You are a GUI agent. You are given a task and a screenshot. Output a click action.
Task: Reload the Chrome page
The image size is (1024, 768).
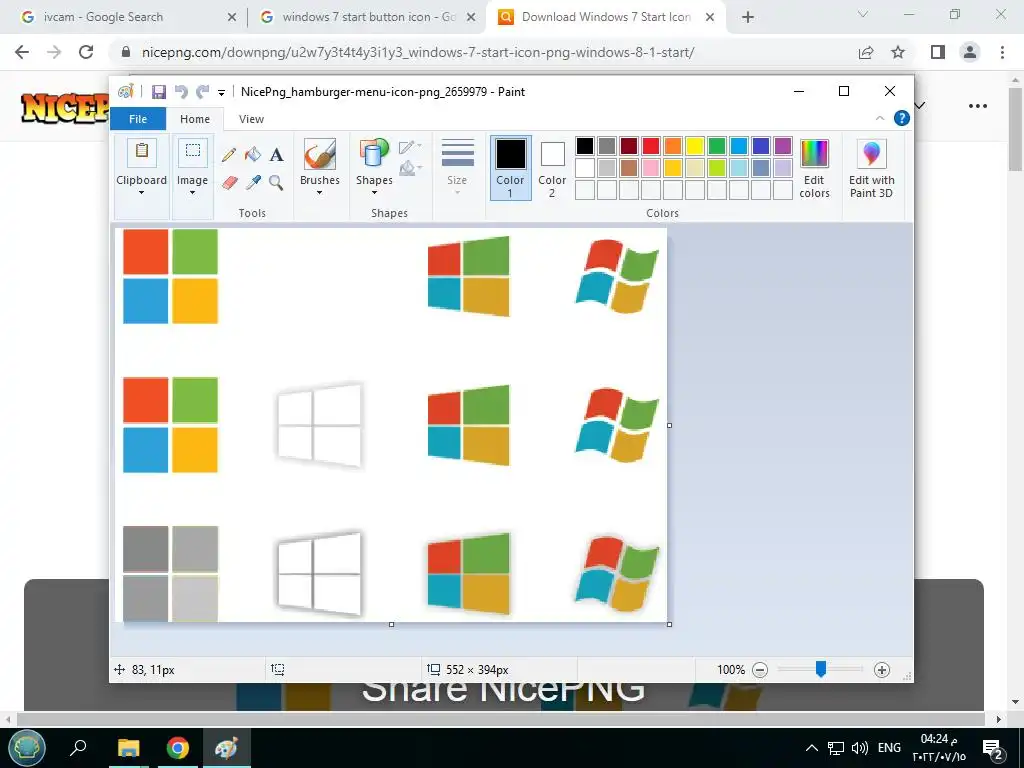(x=86, y=52)
